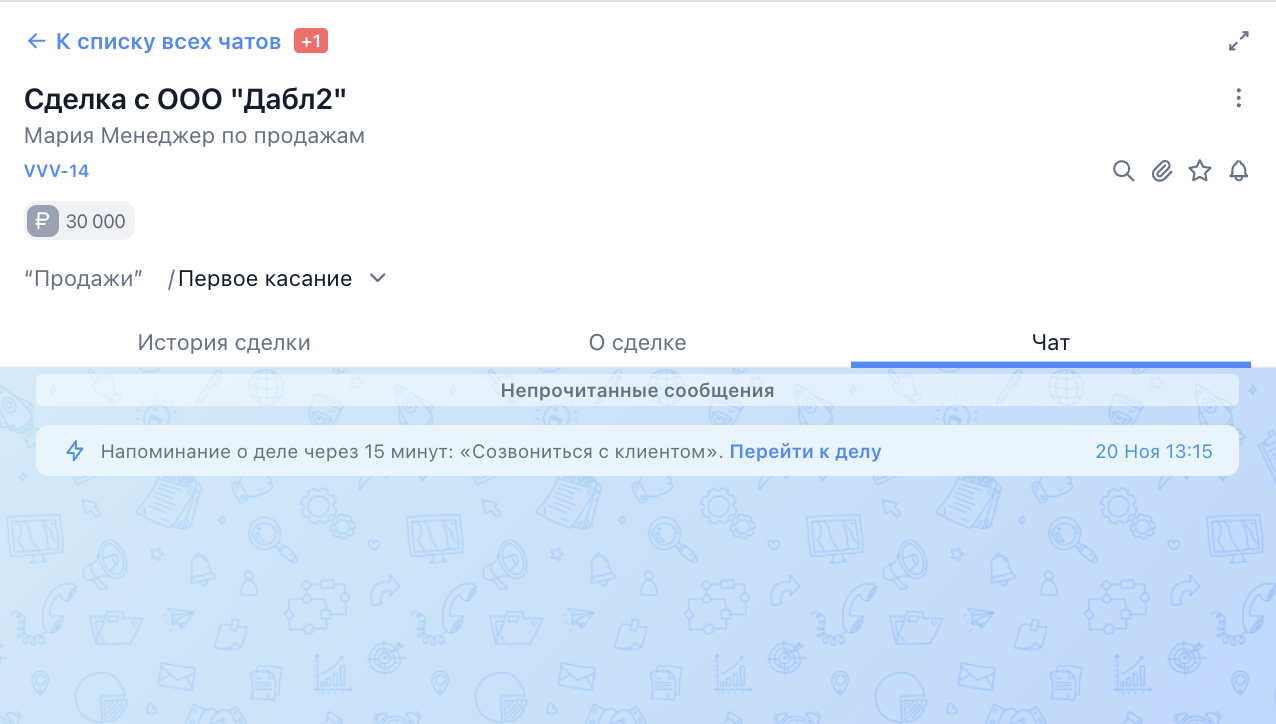Click the ruble currency icon
The height and width of the screenshot is (724, 1276).
[x=43, y=221]
